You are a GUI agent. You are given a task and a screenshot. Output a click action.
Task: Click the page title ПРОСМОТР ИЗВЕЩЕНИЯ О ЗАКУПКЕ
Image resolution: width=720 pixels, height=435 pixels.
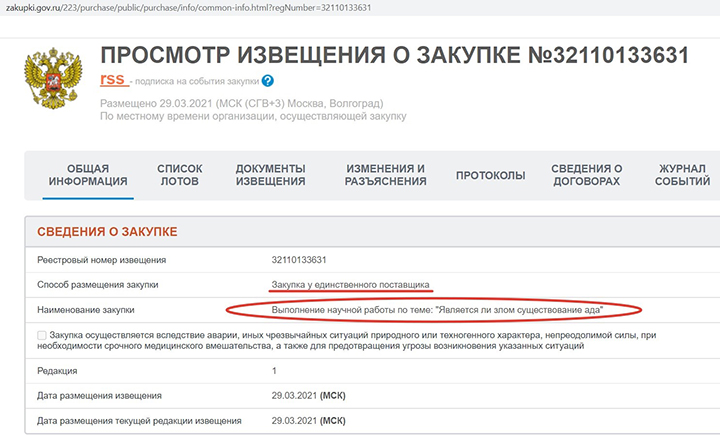coord(394,56)
